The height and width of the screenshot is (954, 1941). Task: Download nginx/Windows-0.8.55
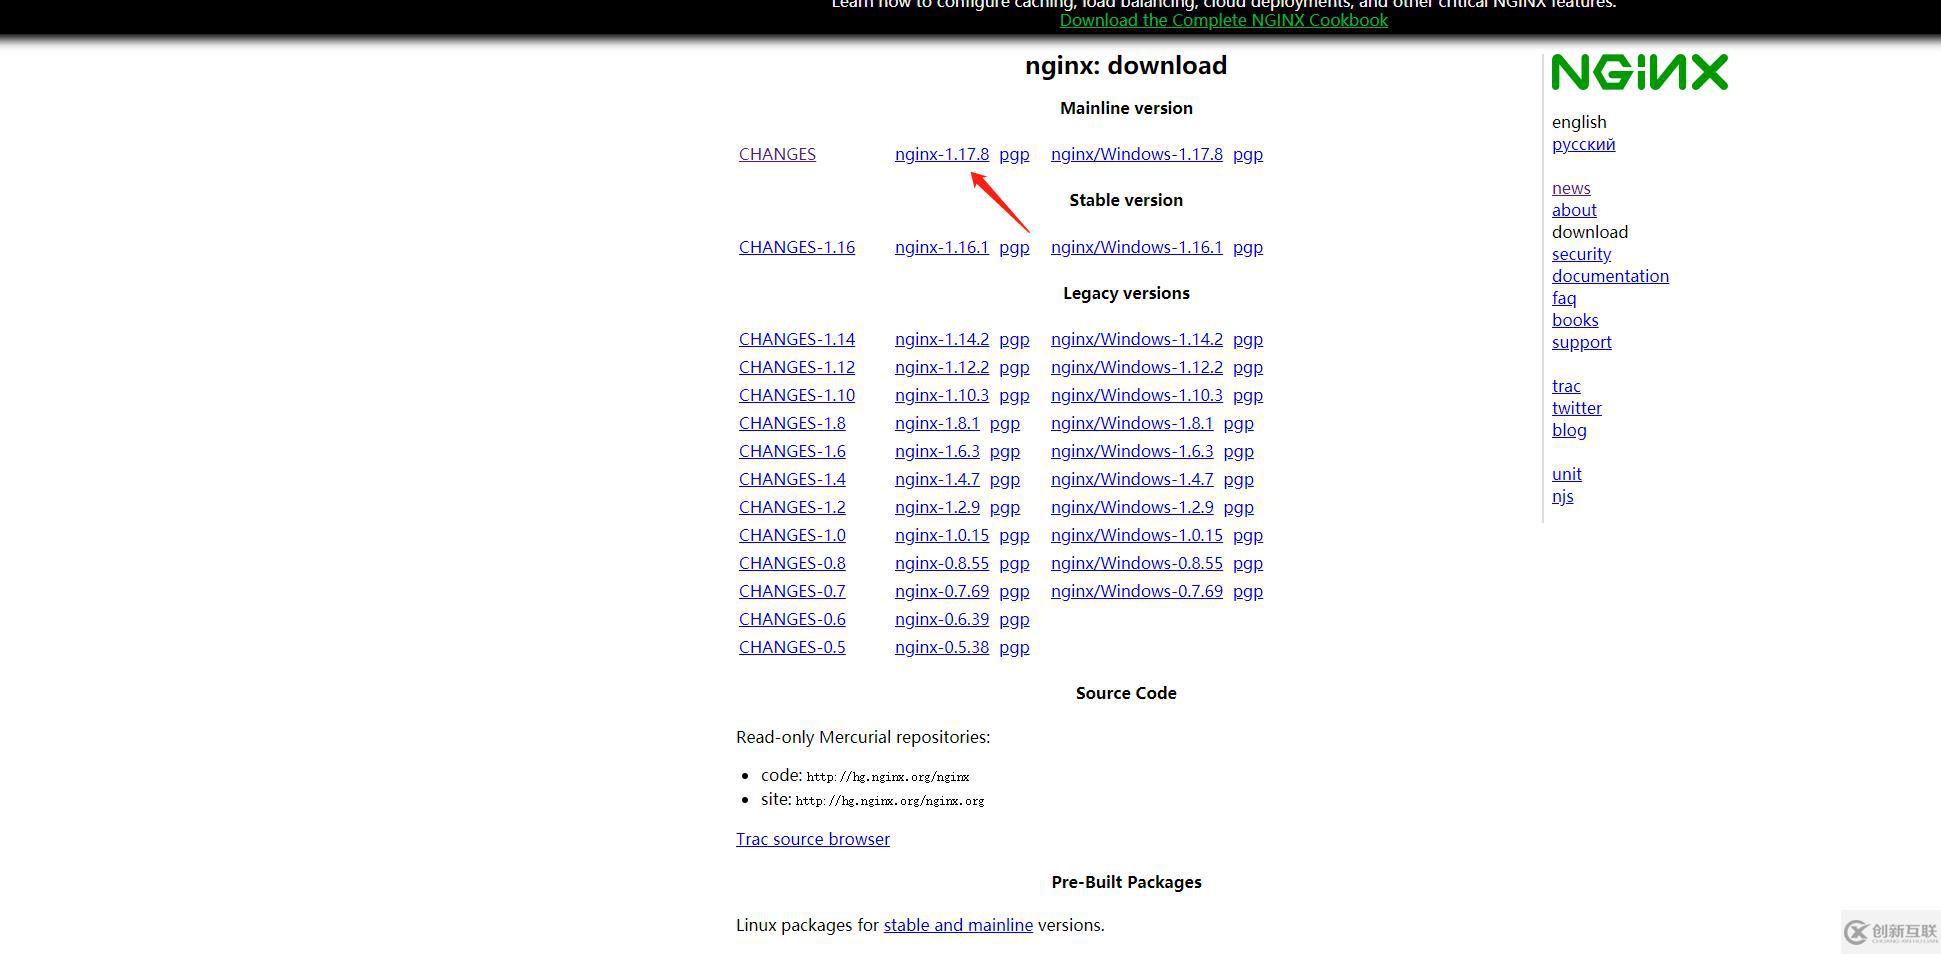[1137, 563]
